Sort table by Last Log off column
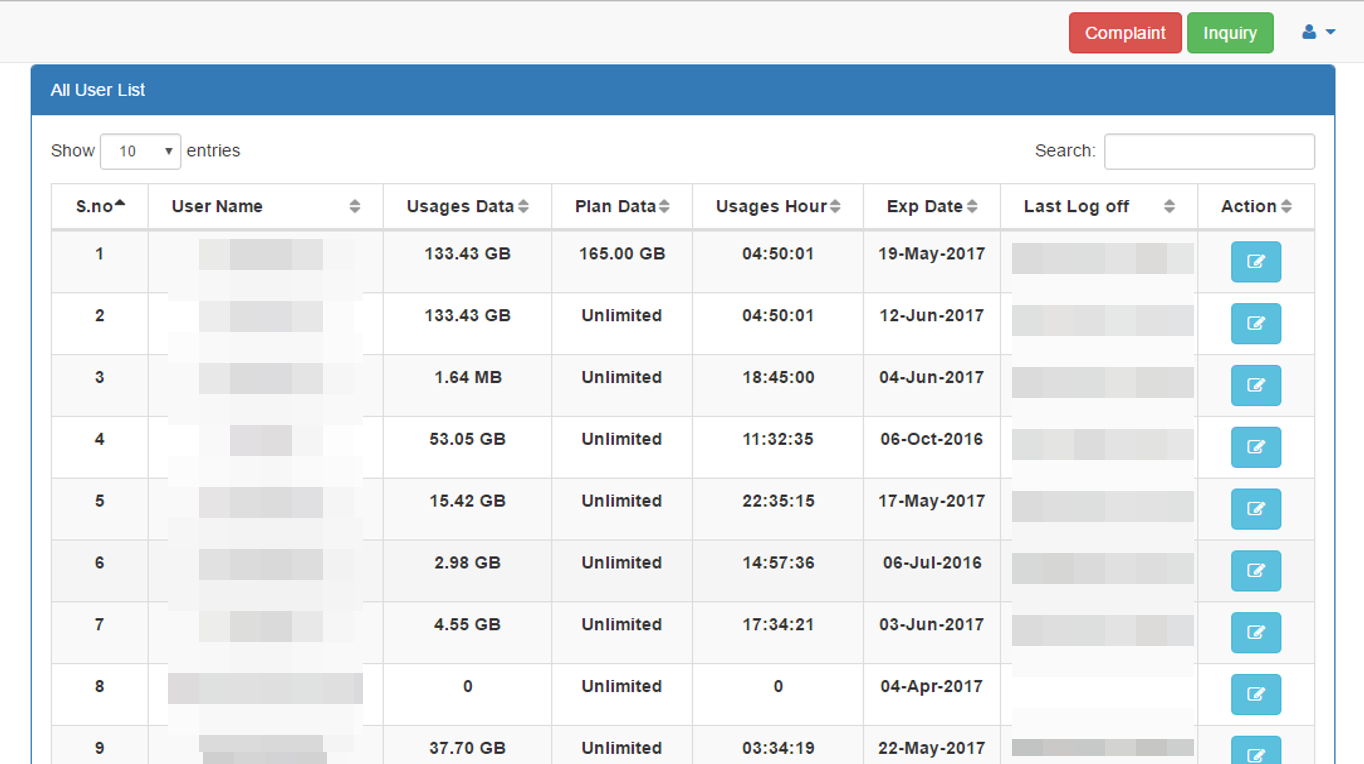Viewport: 1364px width, 764px height. coord(1099,206)
